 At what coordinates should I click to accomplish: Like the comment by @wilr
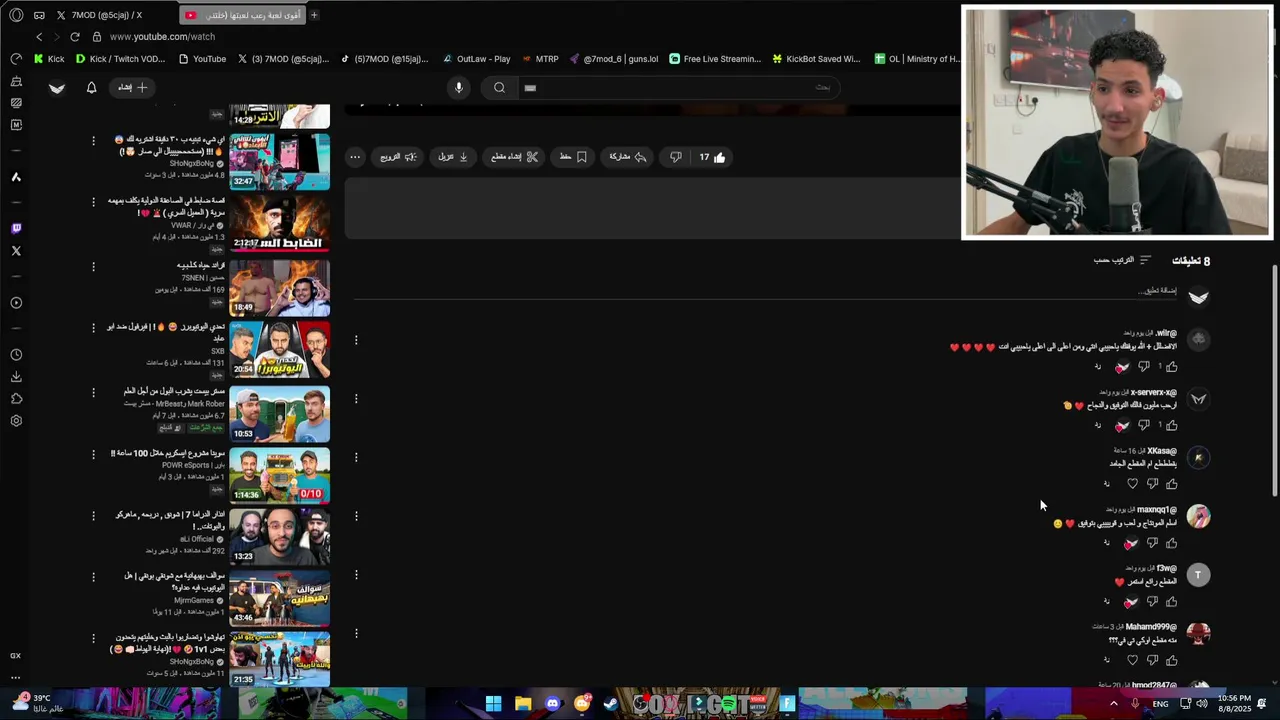[x=1171, y=367]
